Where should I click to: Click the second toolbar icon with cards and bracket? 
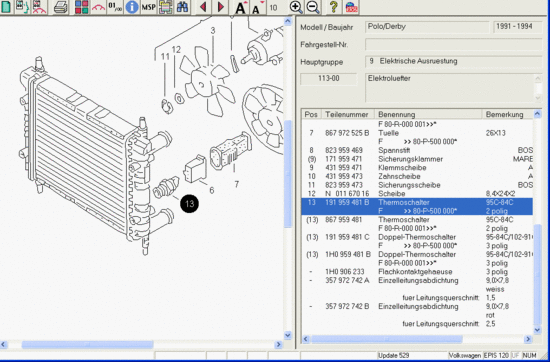[x=22, y=7]
